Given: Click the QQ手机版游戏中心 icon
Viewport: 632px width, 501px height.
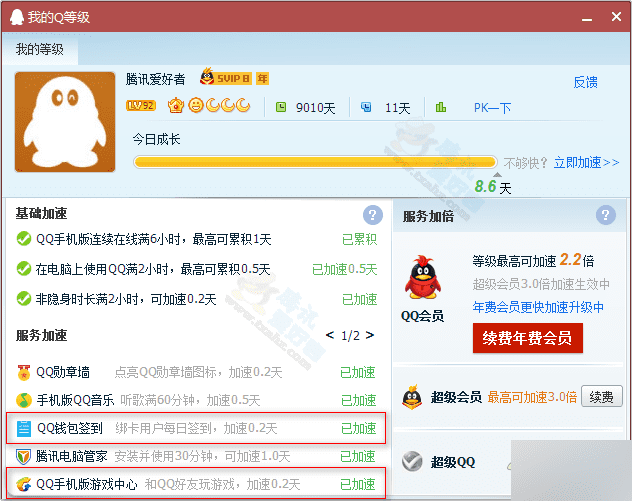Looking at the screenshot, I should (x=24, y=484).
